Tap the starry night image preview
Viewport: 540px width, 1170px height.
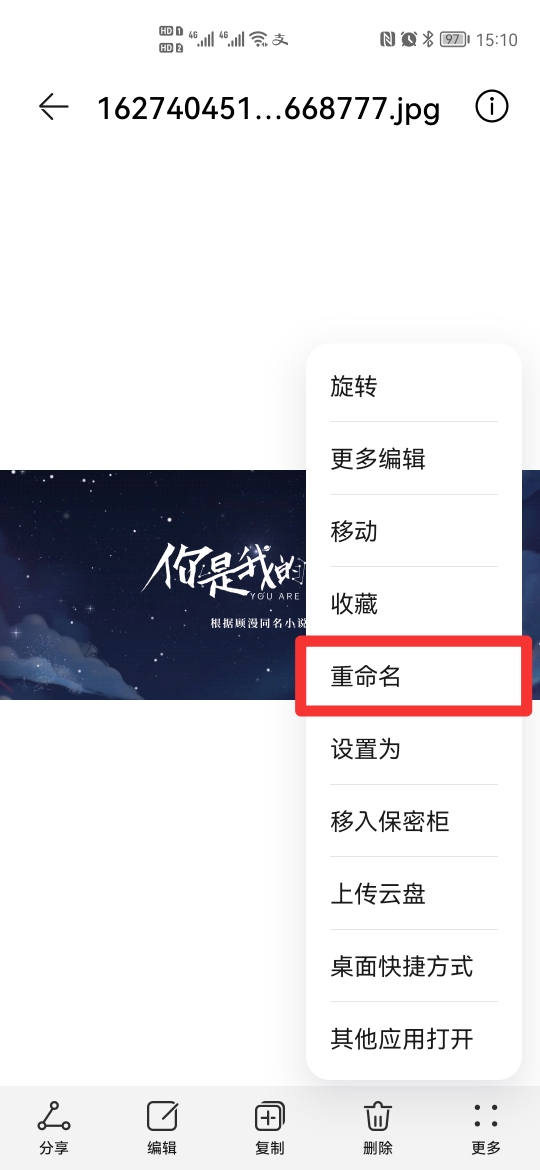pyautogui.click(x=153, y=584)
